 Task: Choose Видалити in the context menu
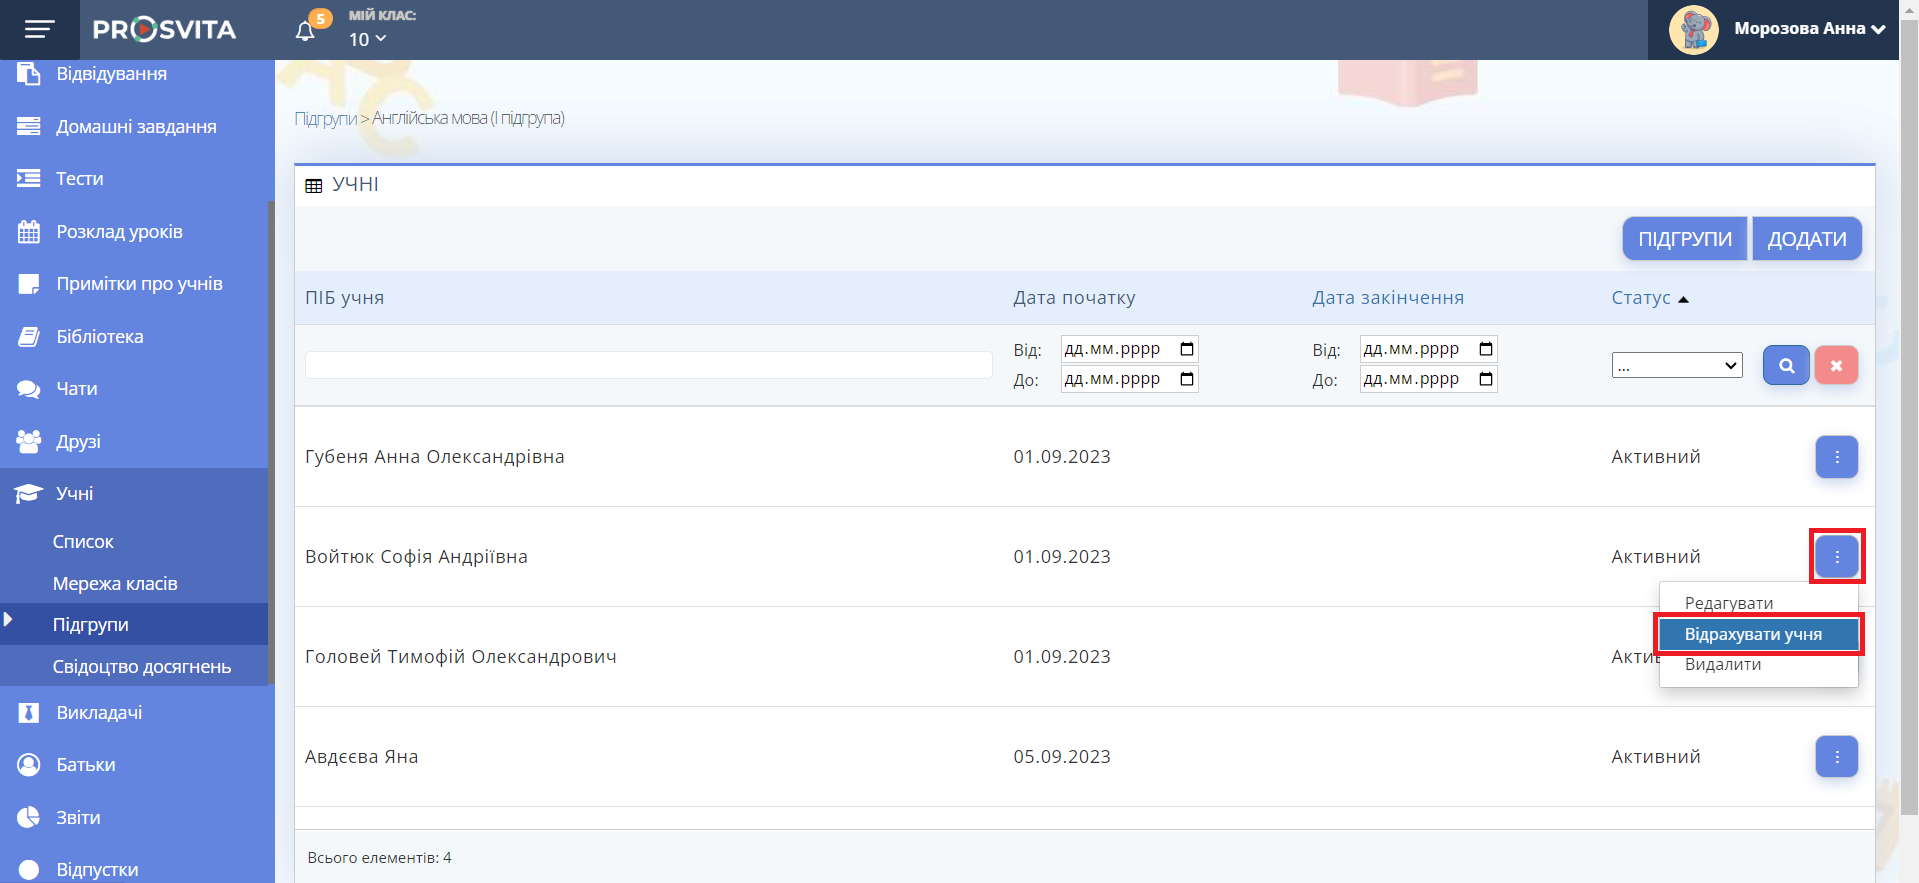1722,665
